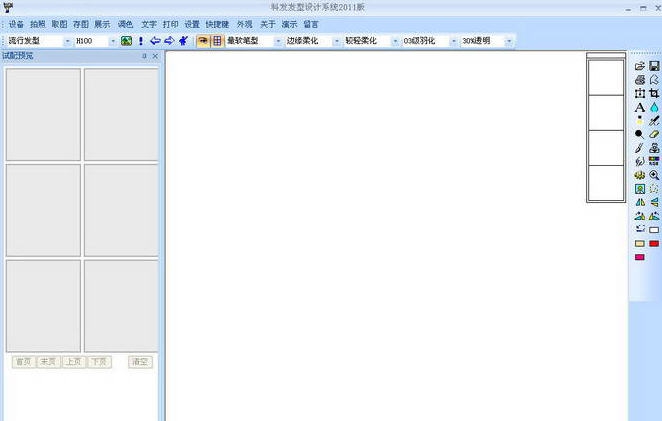
Task: Click the blue left arrow icon
Action: point(155,41)
